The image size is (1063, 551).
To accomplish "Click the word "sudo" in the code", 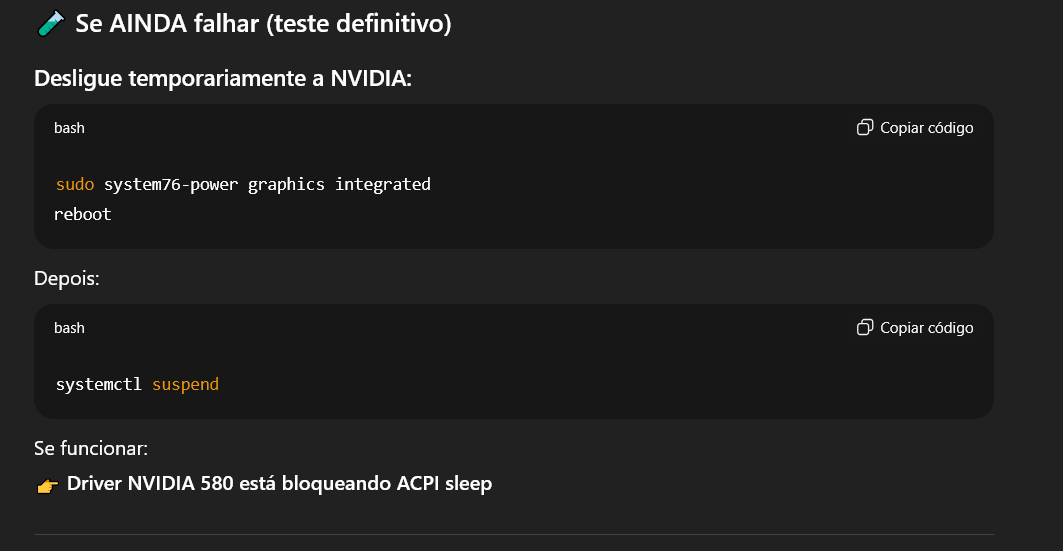I will (x=75, y=184).
